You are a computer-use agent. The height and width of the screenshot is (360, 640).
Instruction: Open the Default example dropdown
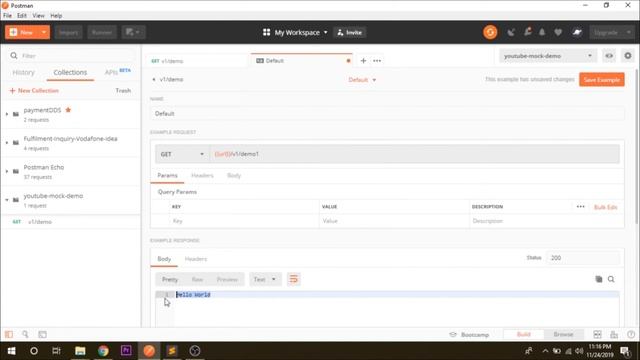click(x=362, y=80)
